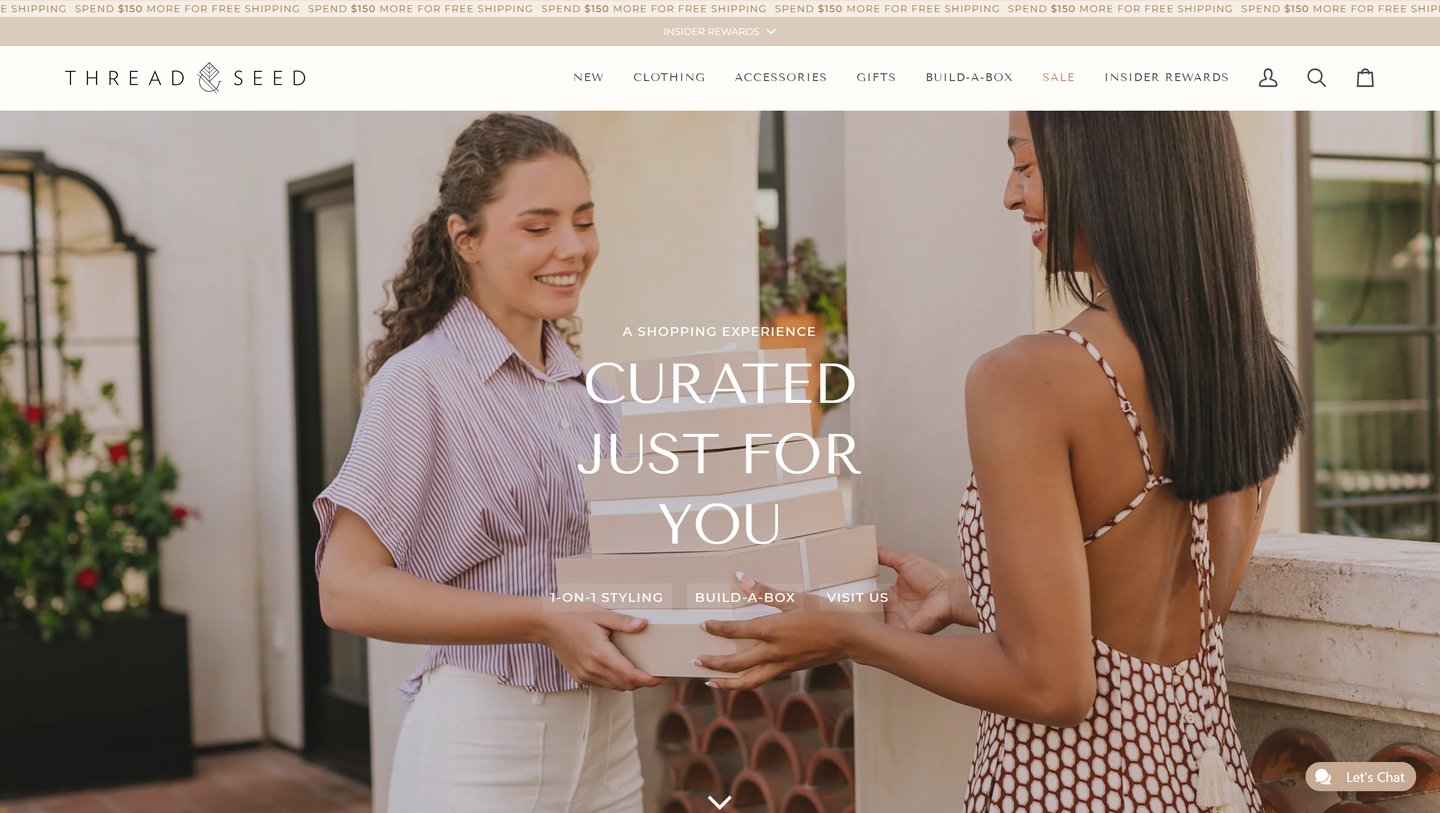Open Insider Rewards in the main navigation
This screenshot has width=1440, height=813.
(1167, 77)
